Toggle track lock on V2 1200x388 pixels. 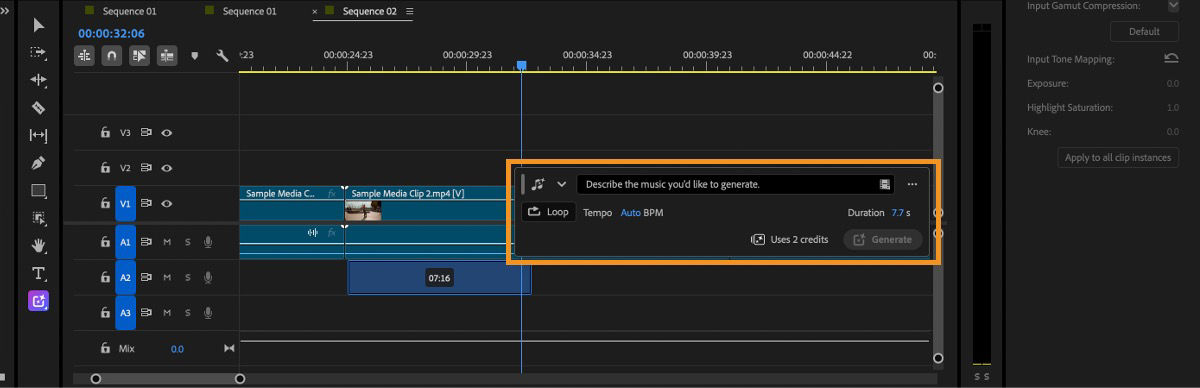point(104,168)
